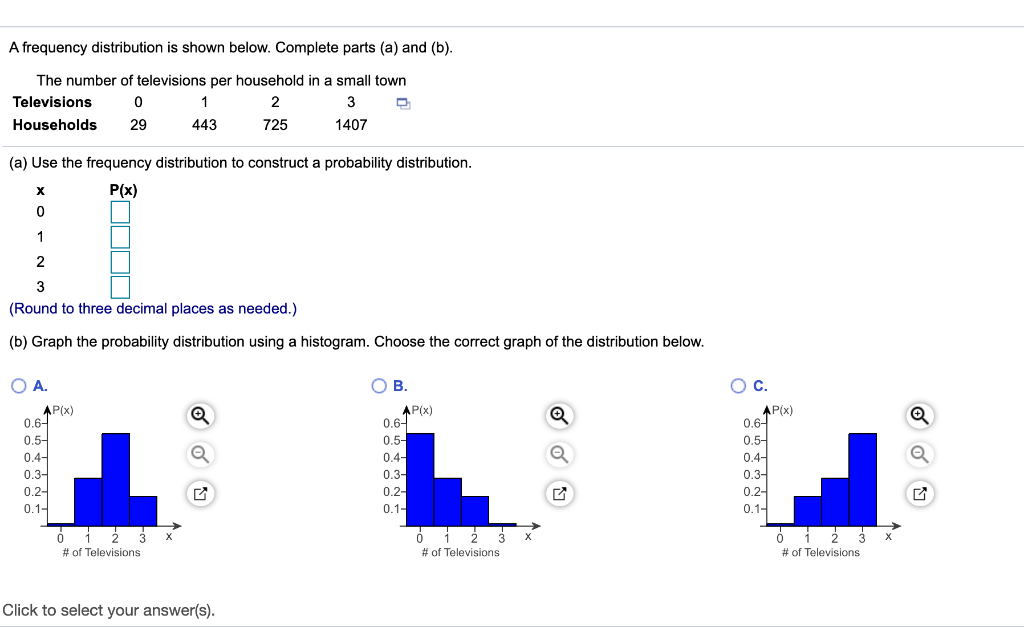This screenshot has width=1024, height=627.
Task: Zoom out of graph A with minus magnifier
Action: click(199, 454)
